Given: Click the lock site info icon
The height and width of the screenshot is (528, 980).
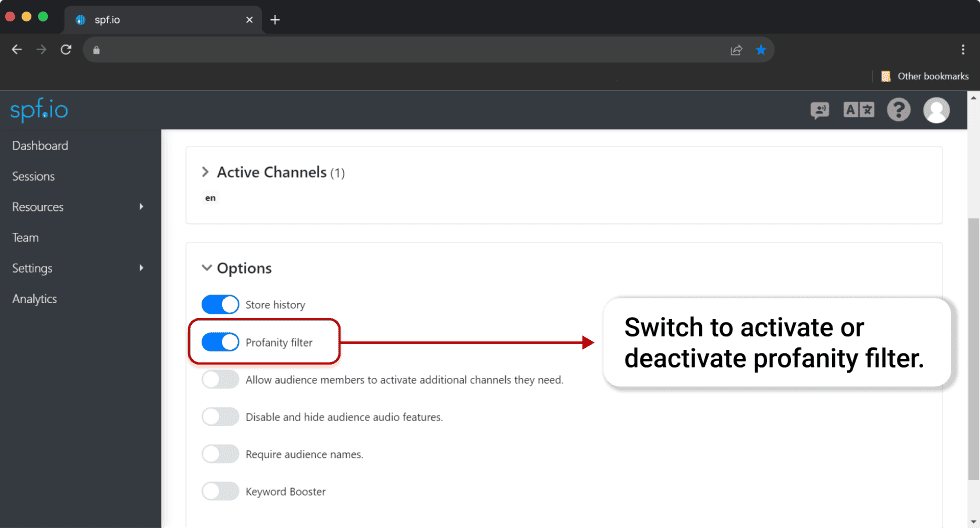Looking at the screenshot, I should 96,50.
